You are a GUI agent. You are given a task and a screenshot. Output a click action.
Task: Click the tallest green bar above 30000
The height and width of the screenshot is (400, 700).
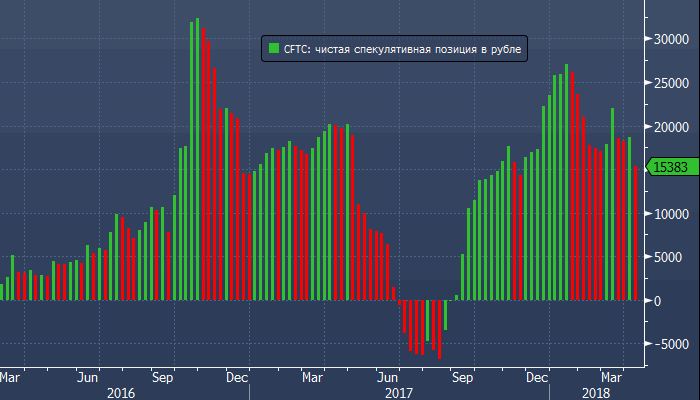[x=197, y=160]
